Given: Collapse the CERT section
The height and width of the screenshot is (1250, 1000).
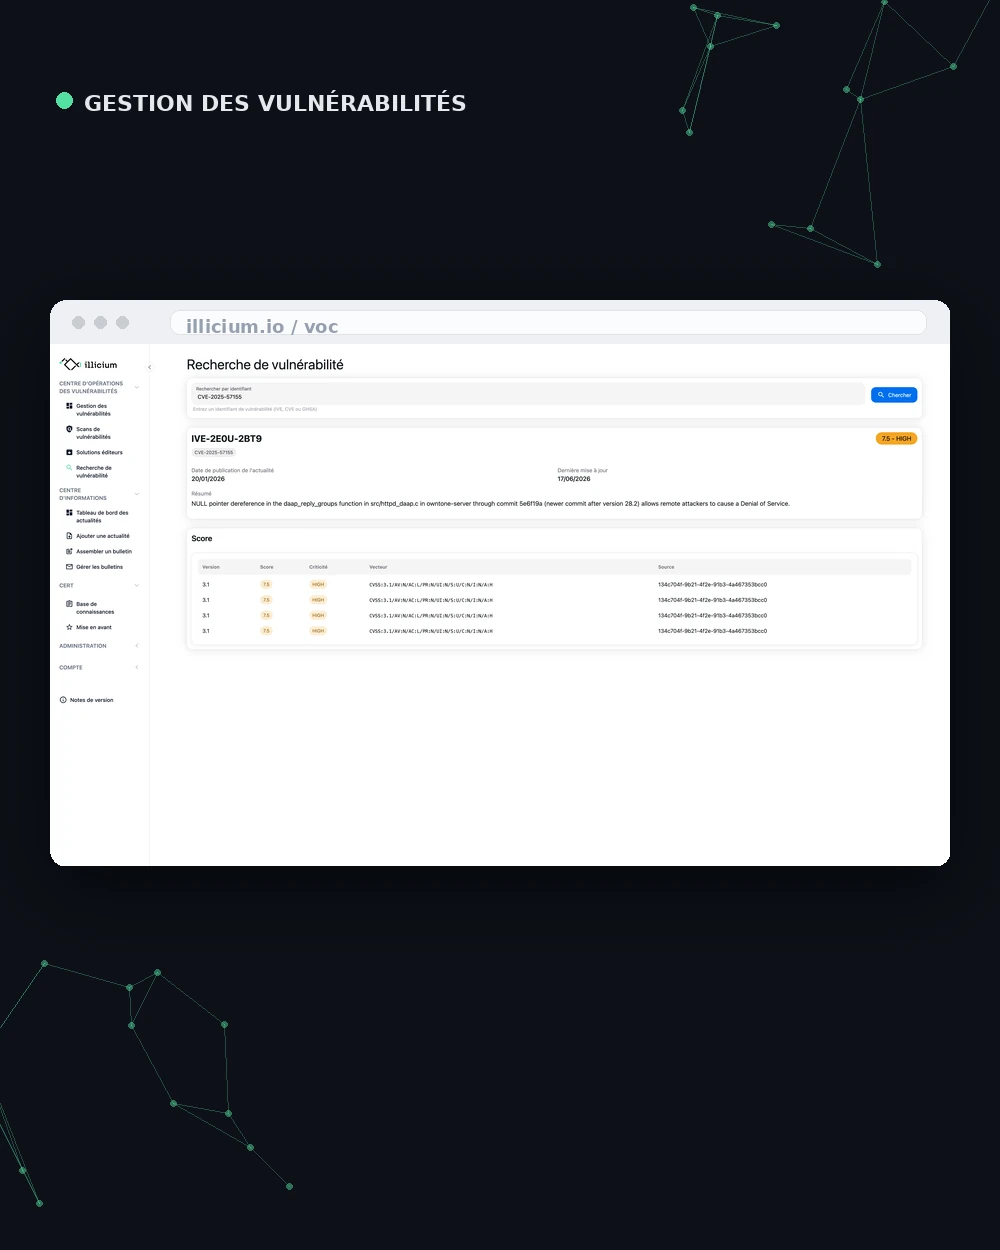Looking at the screenshot, I should coord(137,585).
